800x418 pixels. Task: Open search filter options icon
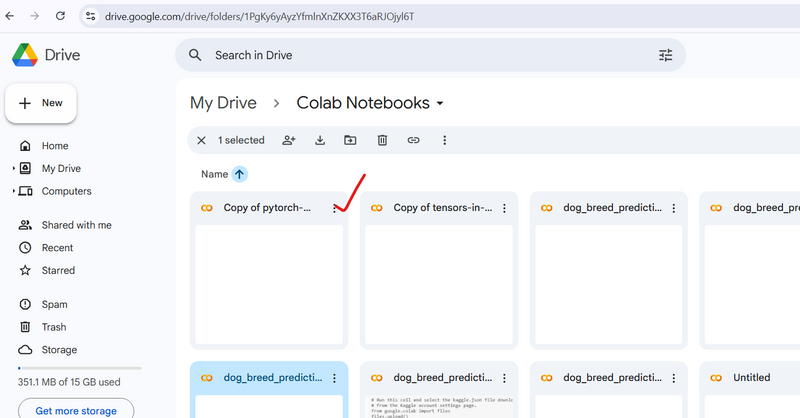[x=665, y=56]
